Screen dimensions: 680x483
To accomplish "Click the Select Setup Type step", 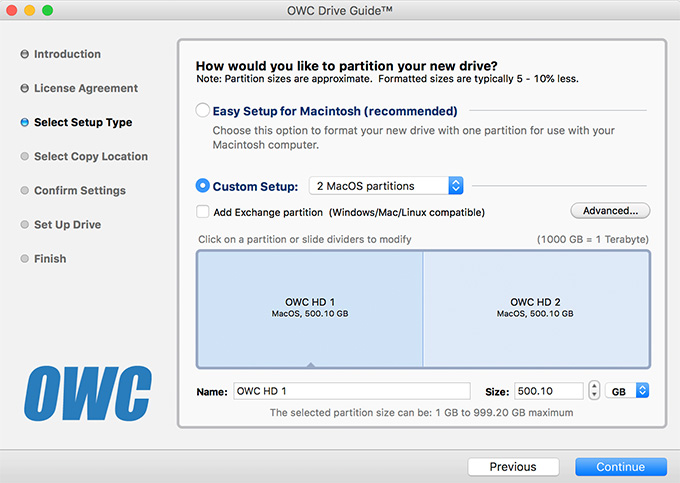I will tap(83, 122).
